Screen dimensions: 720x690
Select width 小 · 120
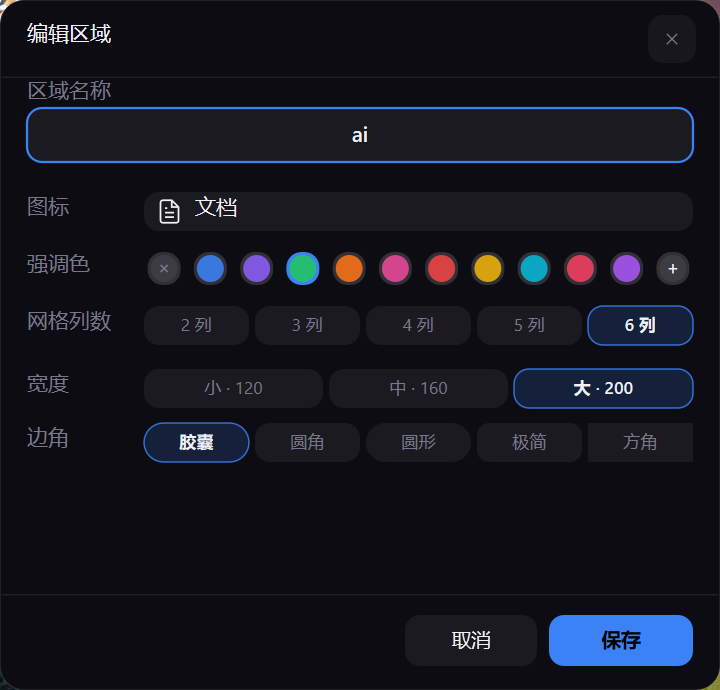click(x=233, y=388)
